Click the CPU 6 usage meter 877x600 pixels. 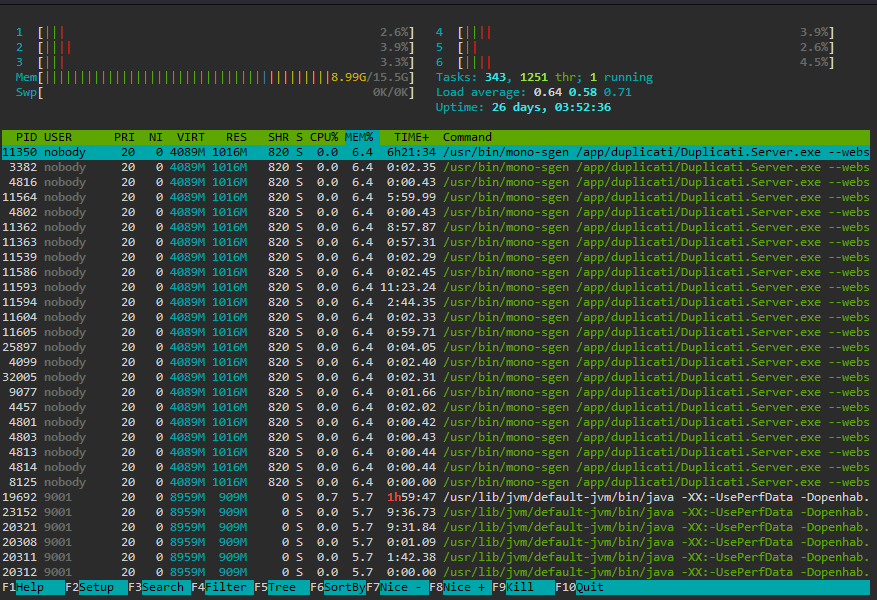pyautogui.click(x=635, y=63)
